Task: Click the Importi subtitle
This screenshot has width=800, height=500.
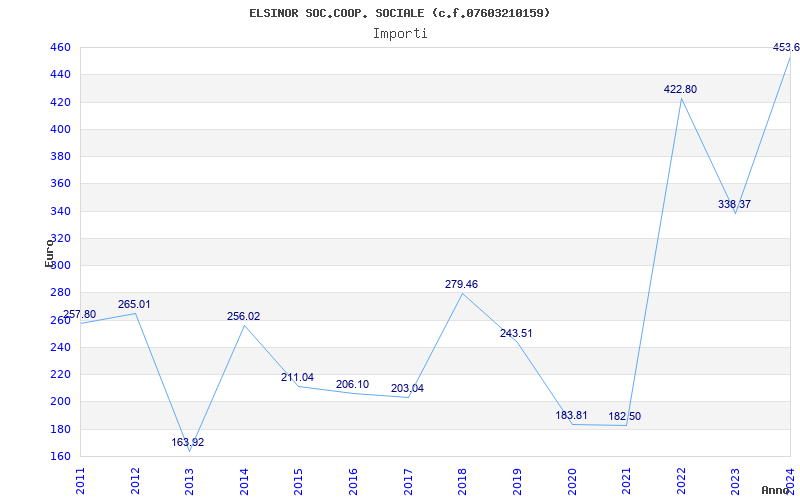Action: tap(400, 34)
